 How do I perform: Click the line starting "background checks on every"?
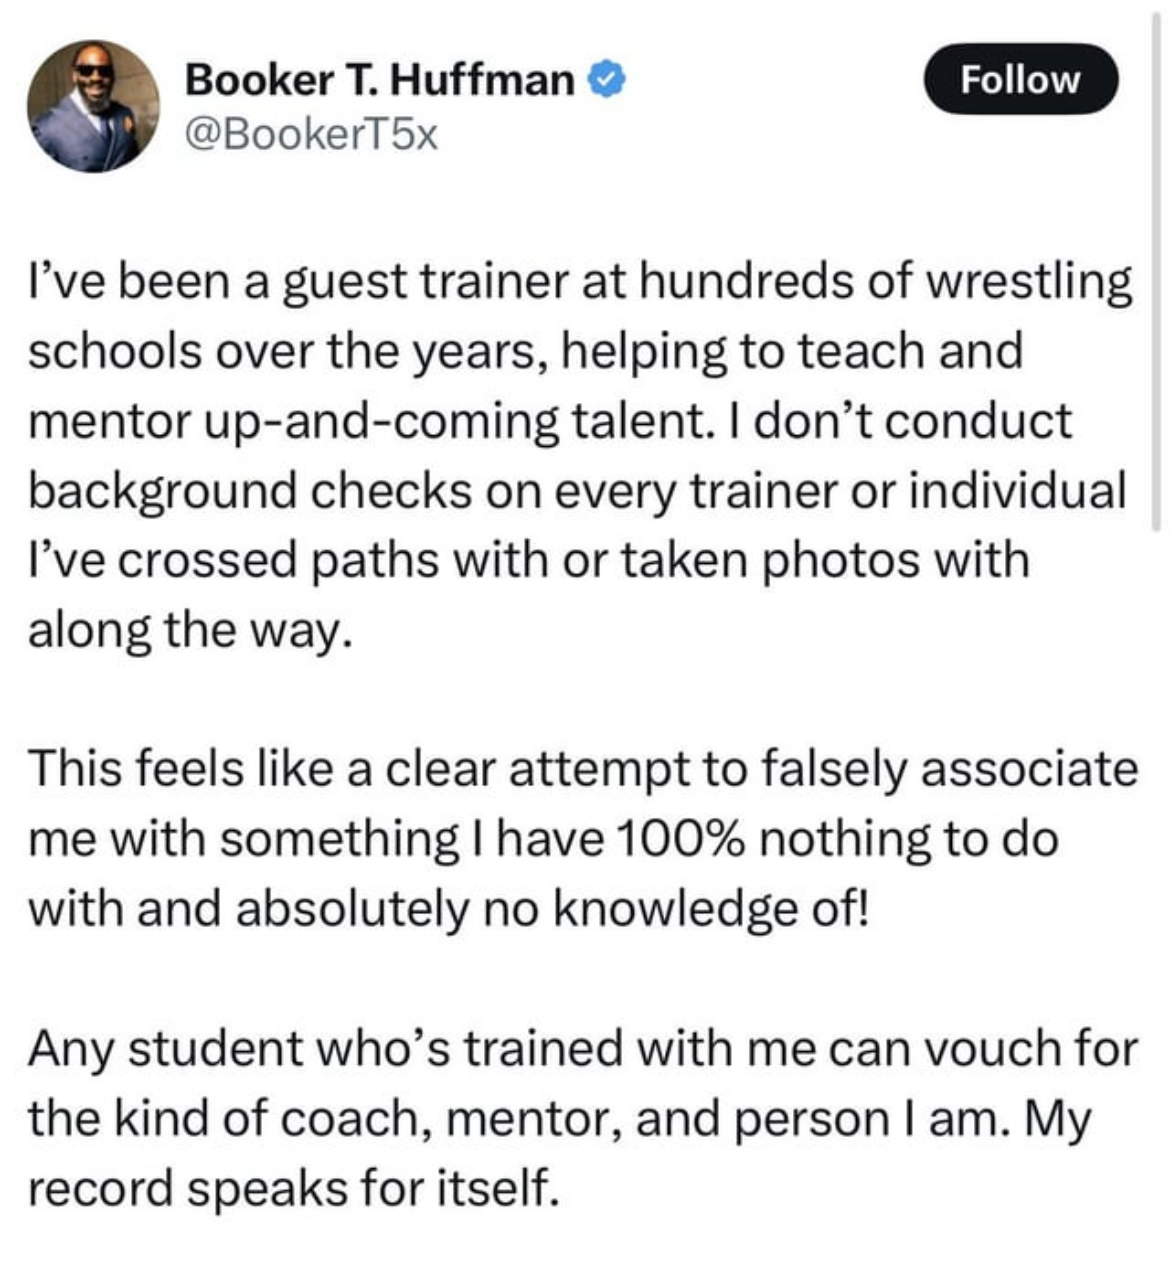pyautogui.click(x=577, y=491)
